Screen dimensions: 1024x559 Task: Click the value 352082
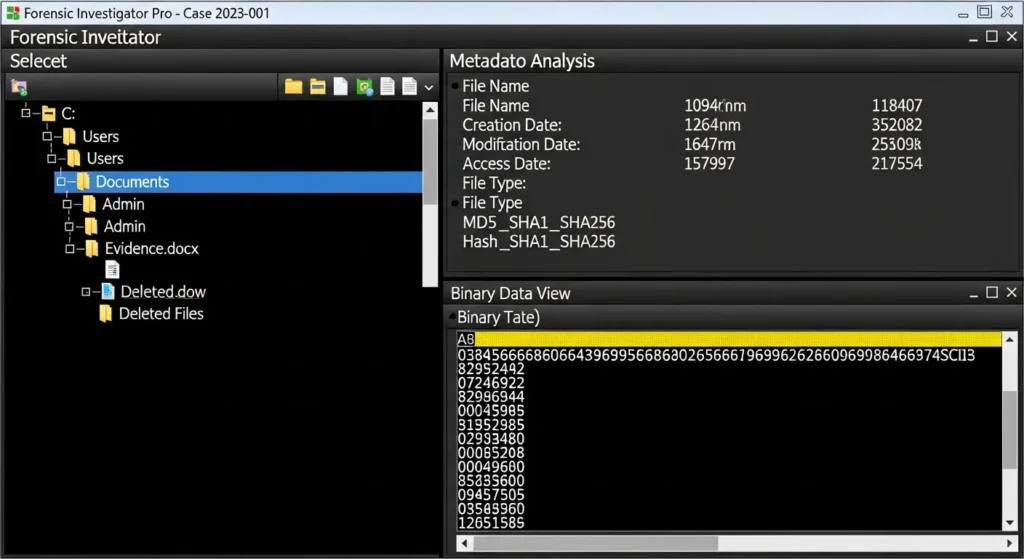tap(897, 125)
